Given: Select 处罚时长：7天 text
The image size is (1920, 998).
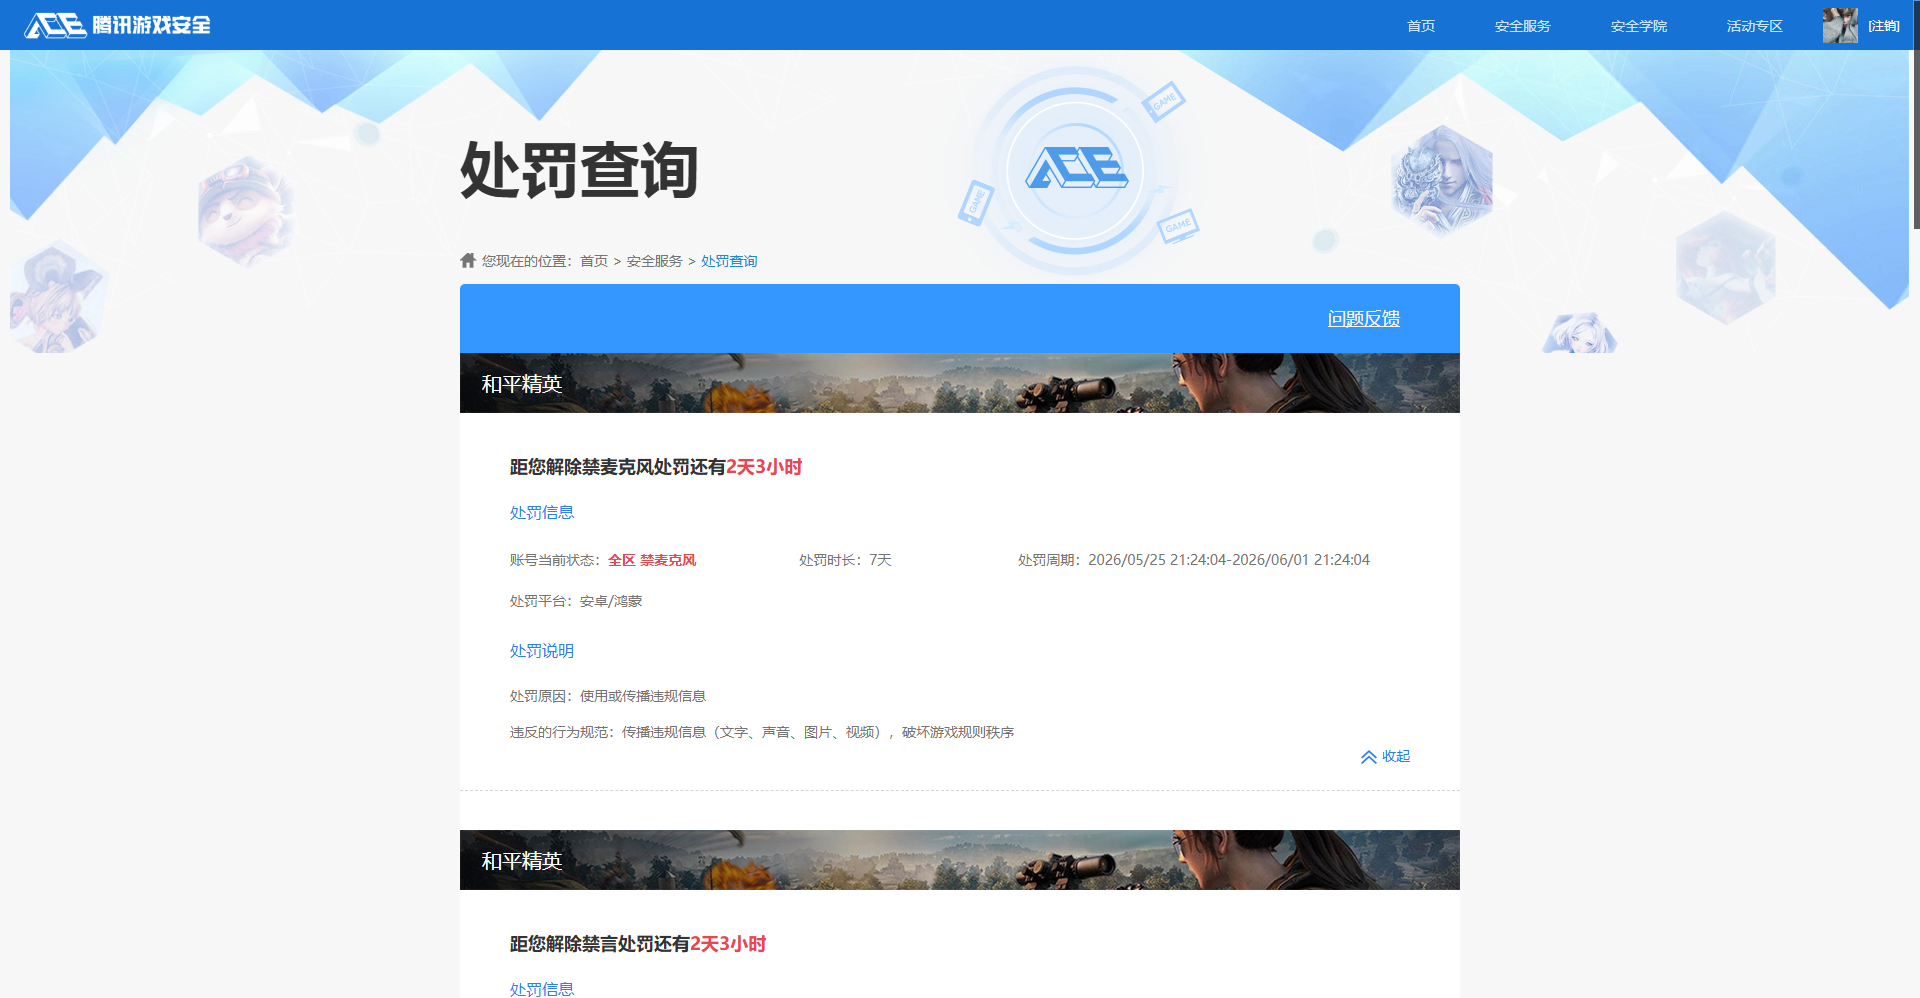Looking at the screenshot, I should click(x=845, y=560).
